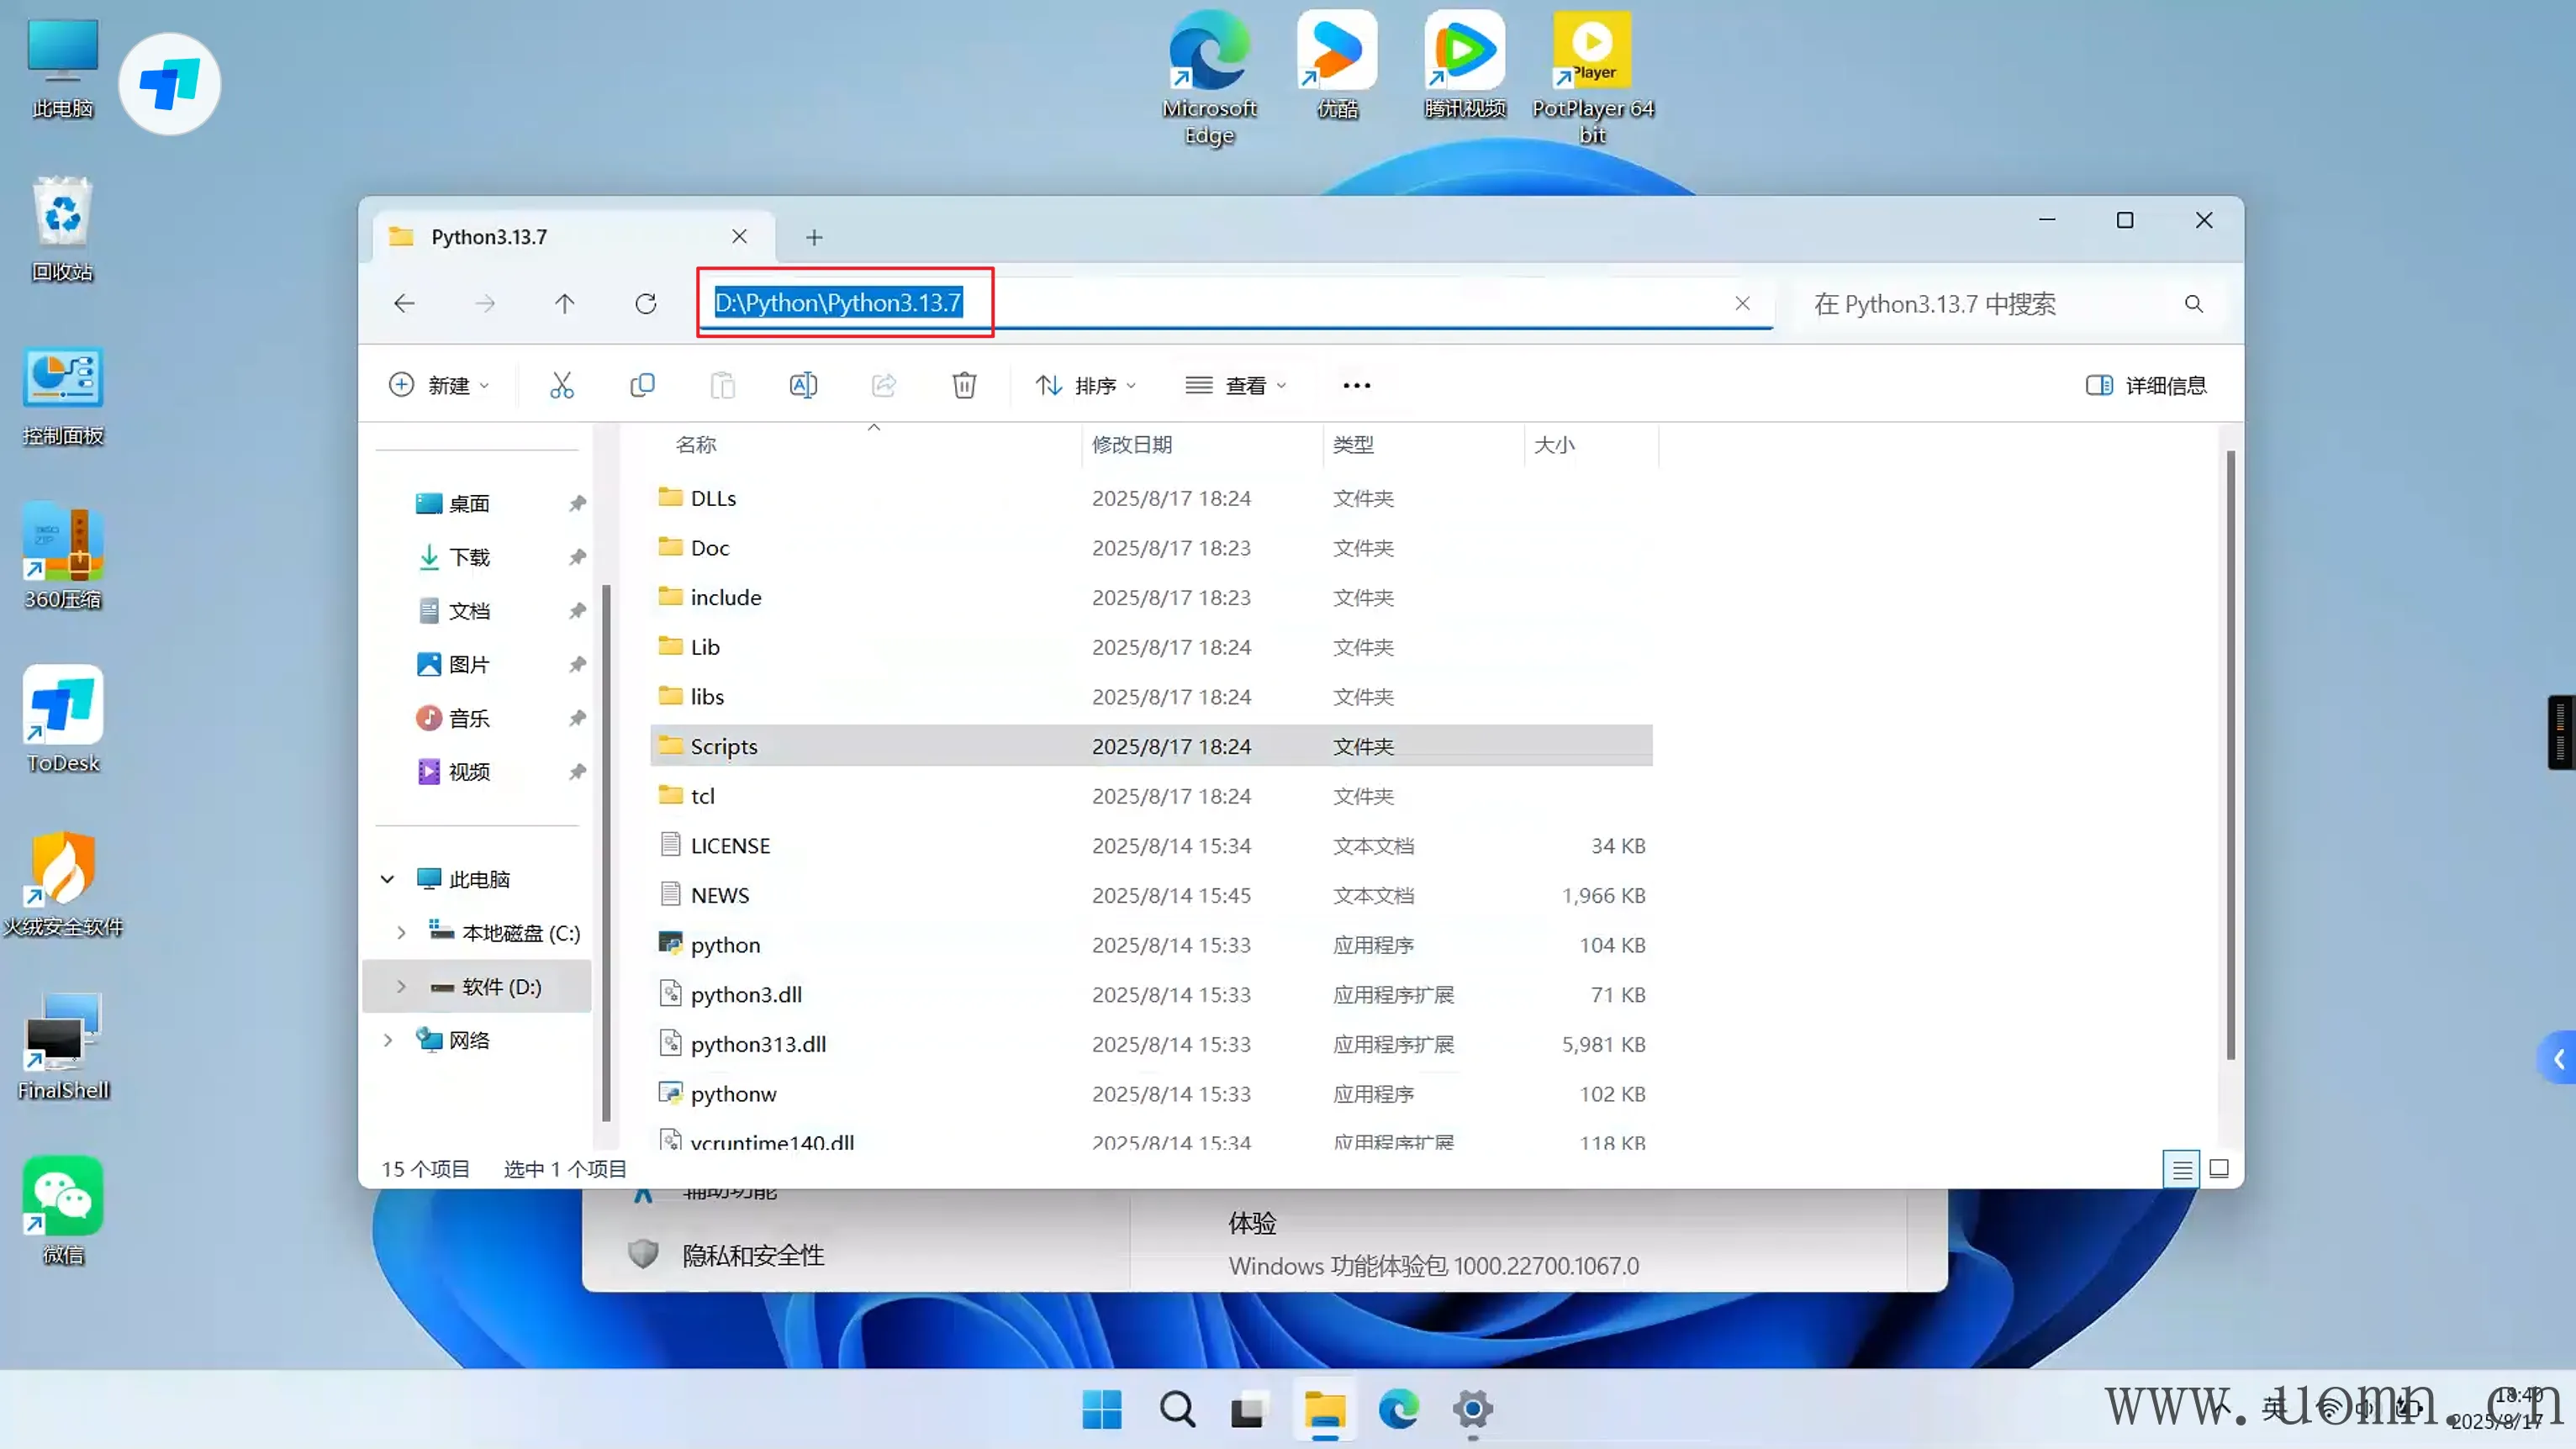Image resolution: width=2576 pixels, height=1449 pixels.
Task: Select the python313.dll file
Action: click(x=758, y=1044)
